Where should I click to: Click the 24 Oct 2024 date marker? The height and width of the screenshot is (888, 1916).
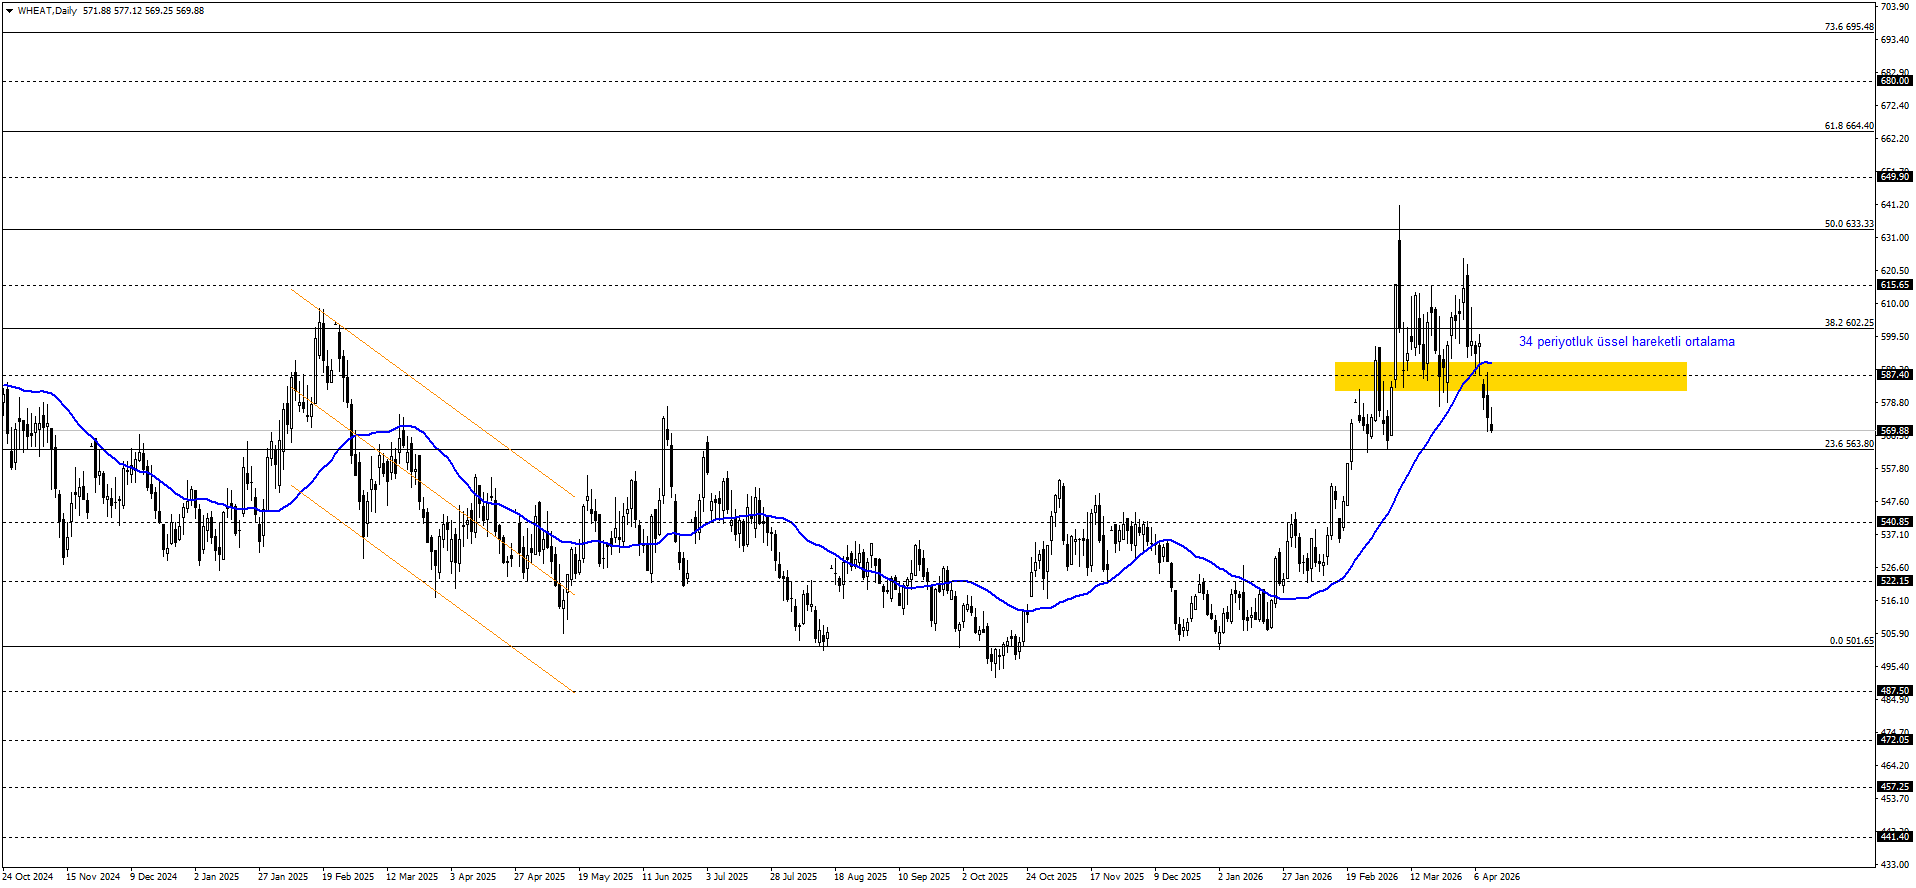pos(28,877)
